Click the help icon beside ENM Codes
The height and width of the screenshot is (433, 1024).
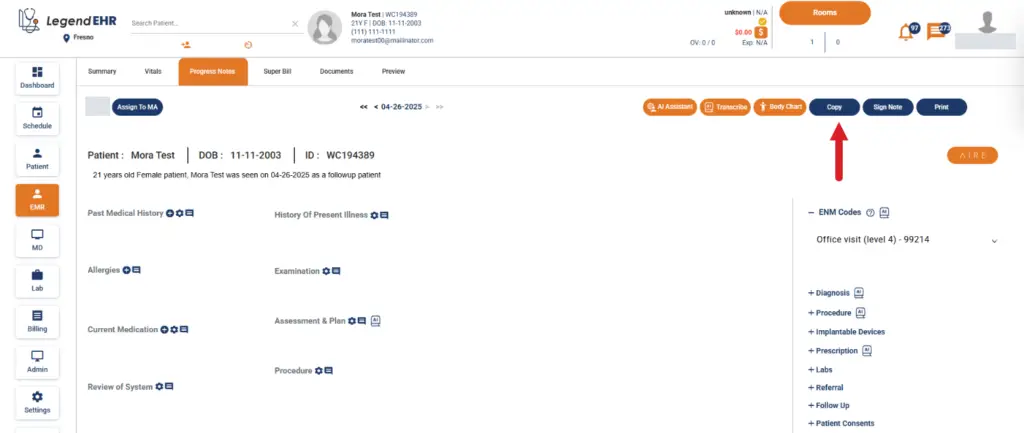pyautogui.click(x=870, y=213)
